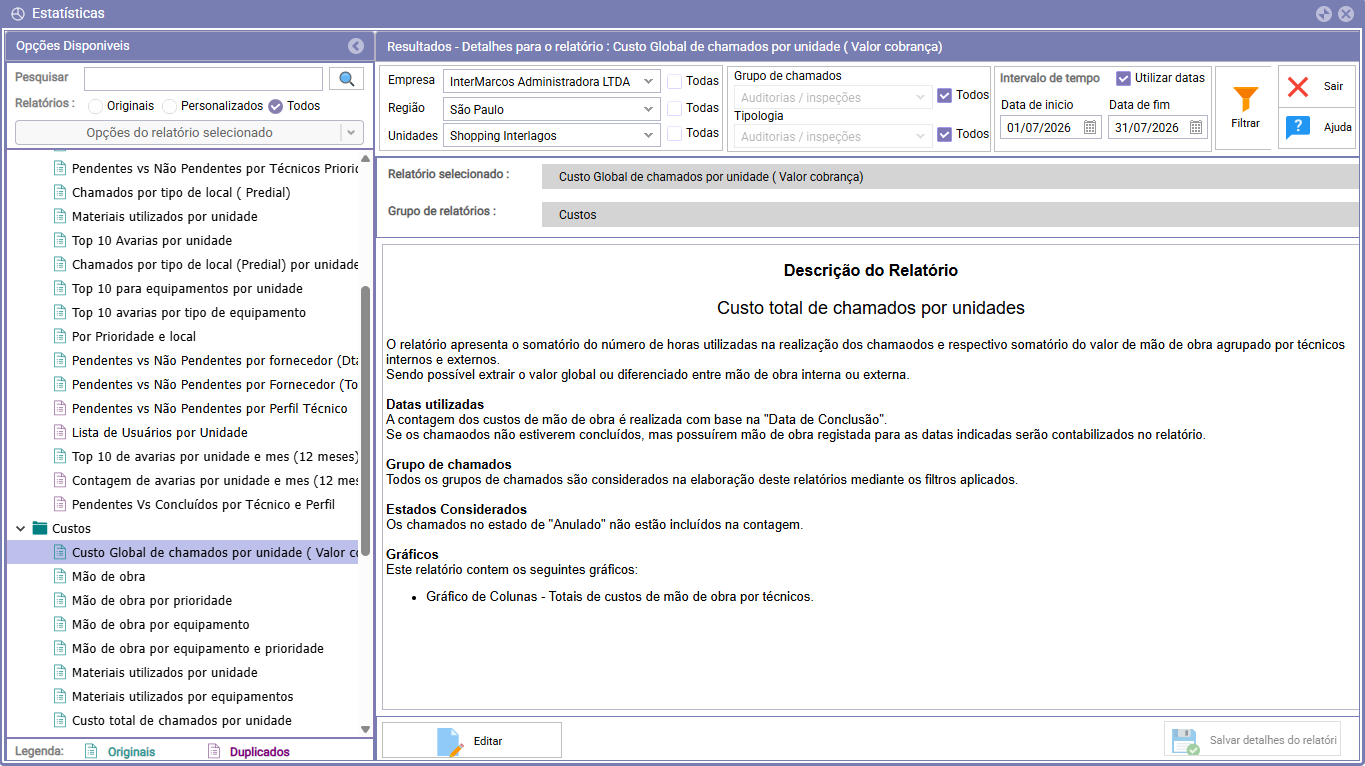Screen dimensions: 1365x766
Task: Check the Todas box for Empresa
Action: [x=675, y=82]
